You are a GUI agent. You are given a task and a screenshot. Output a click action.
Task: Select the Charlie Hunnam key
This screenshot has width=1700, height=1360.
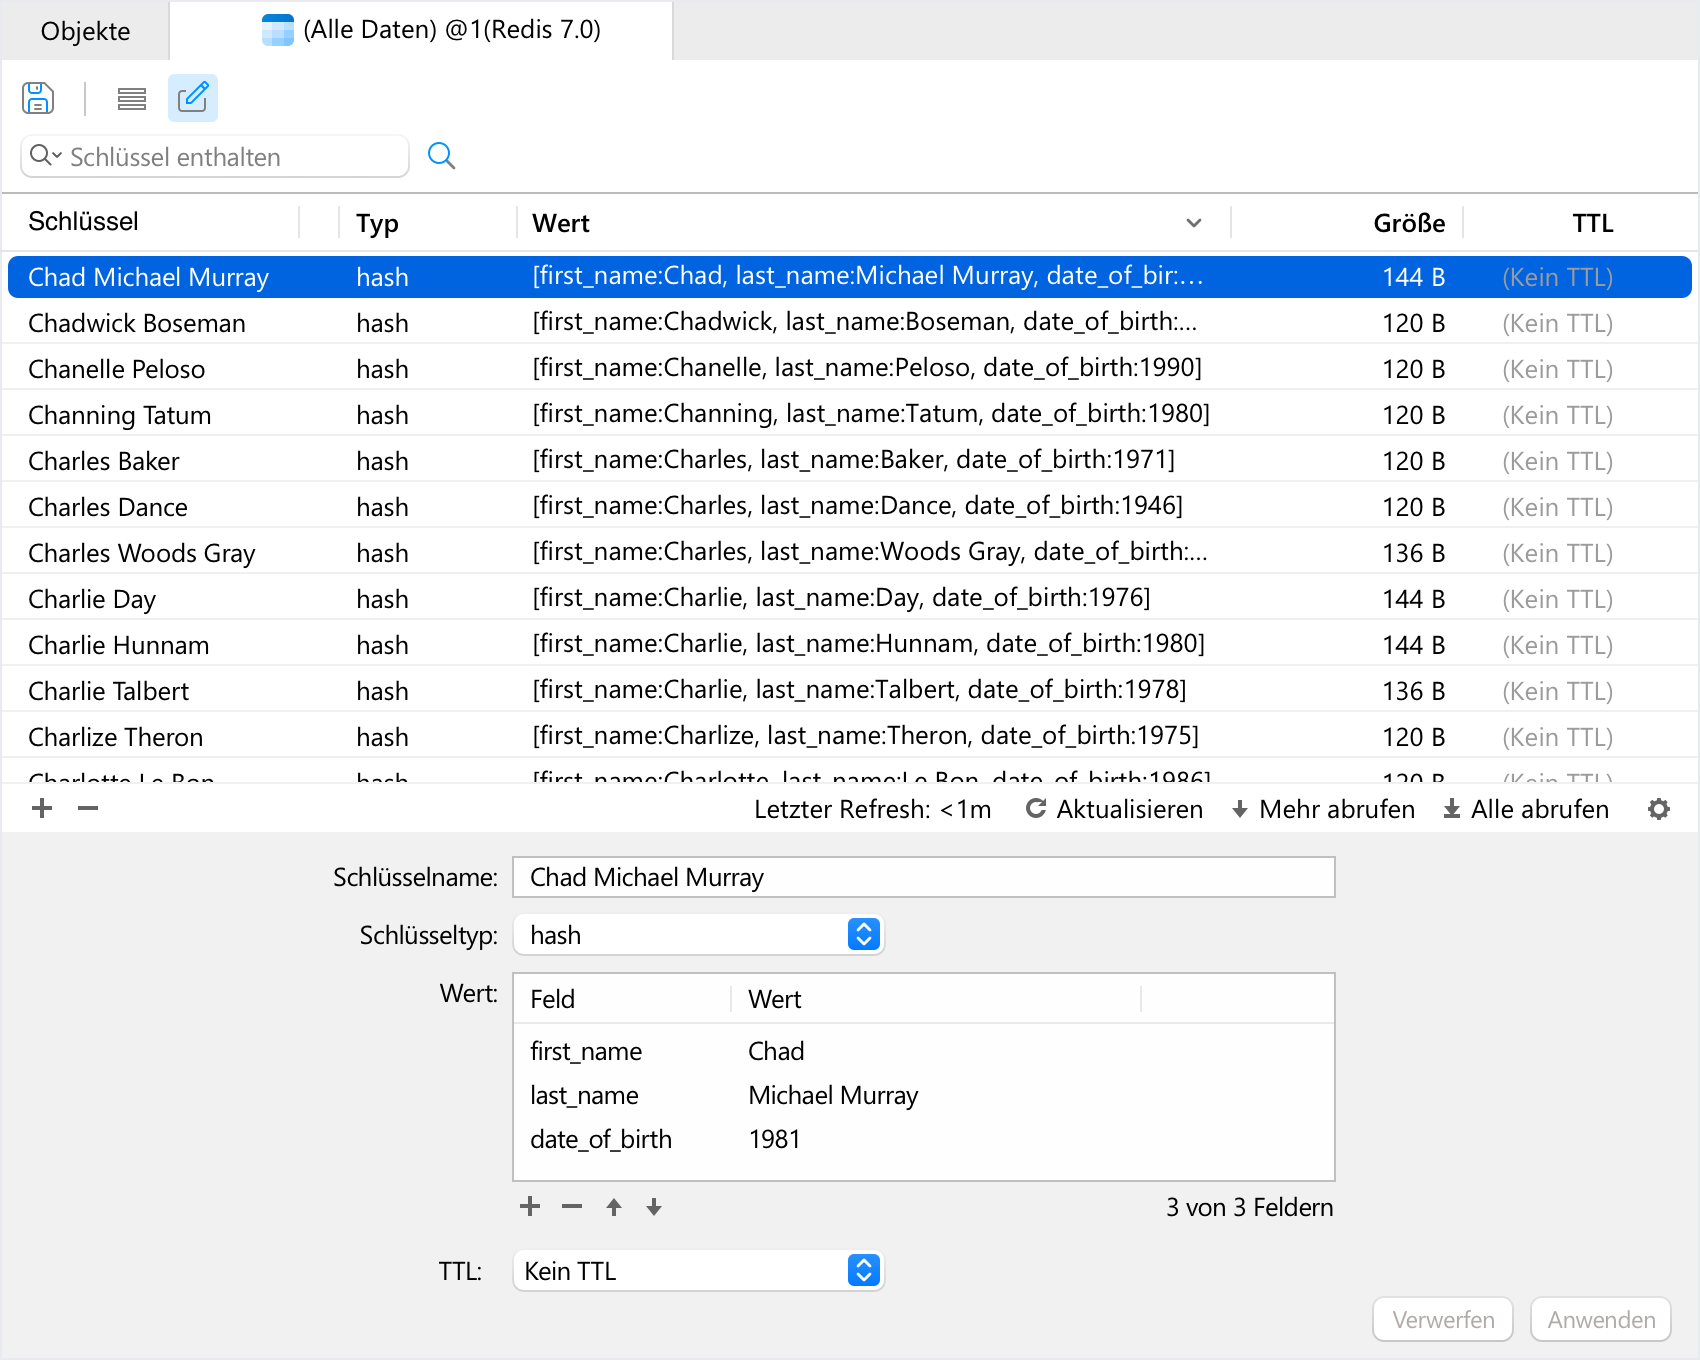119,645
